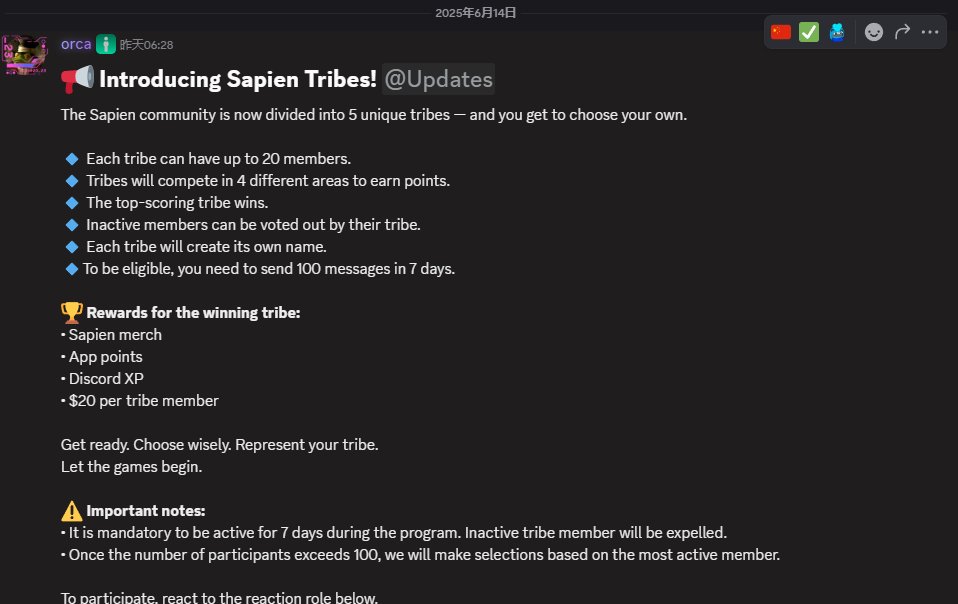Click the 昨天06:28 message timestamp
The height and width of the screenshot is (604, 958).
[146, 45]
